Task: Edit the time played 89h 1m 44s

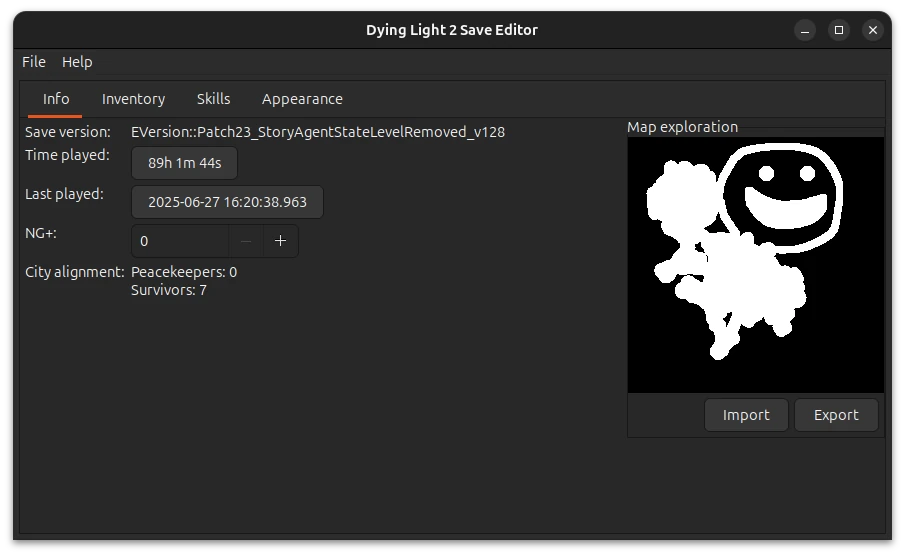Action: (184, 163)
